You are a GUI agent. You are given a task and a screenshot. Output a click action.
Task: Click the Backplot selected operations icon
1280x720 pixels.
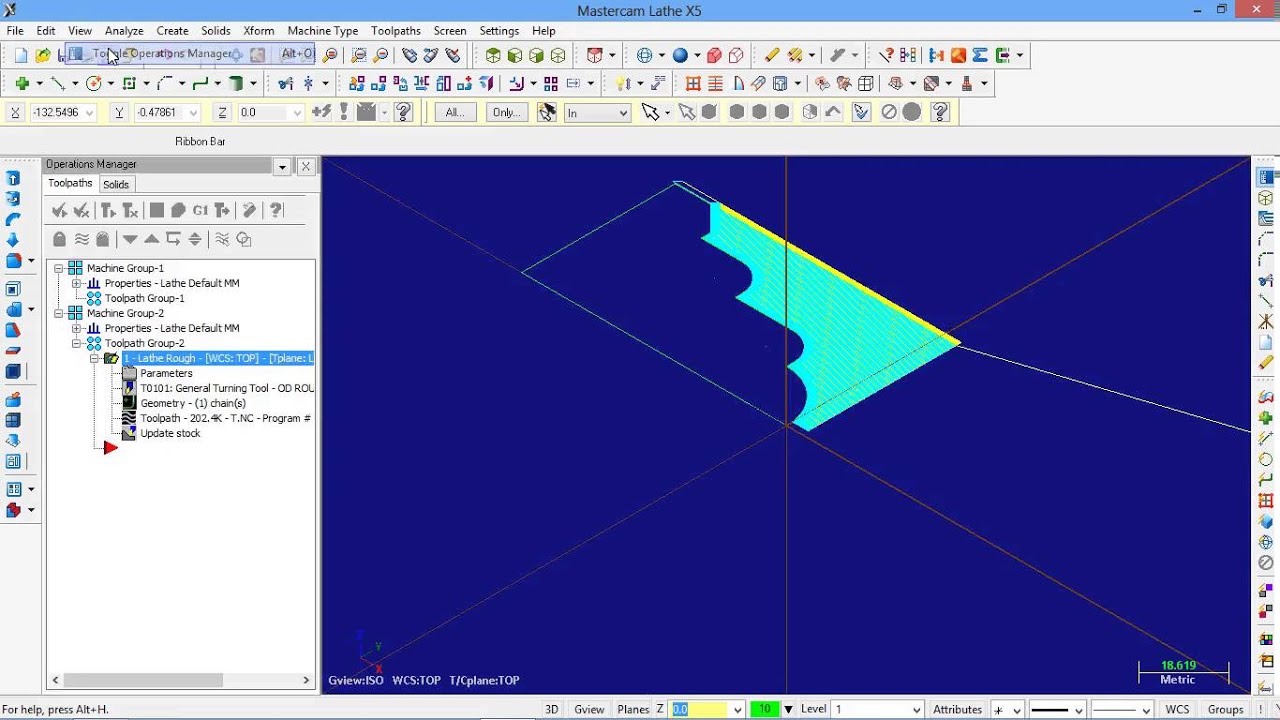tap(156, 210)
